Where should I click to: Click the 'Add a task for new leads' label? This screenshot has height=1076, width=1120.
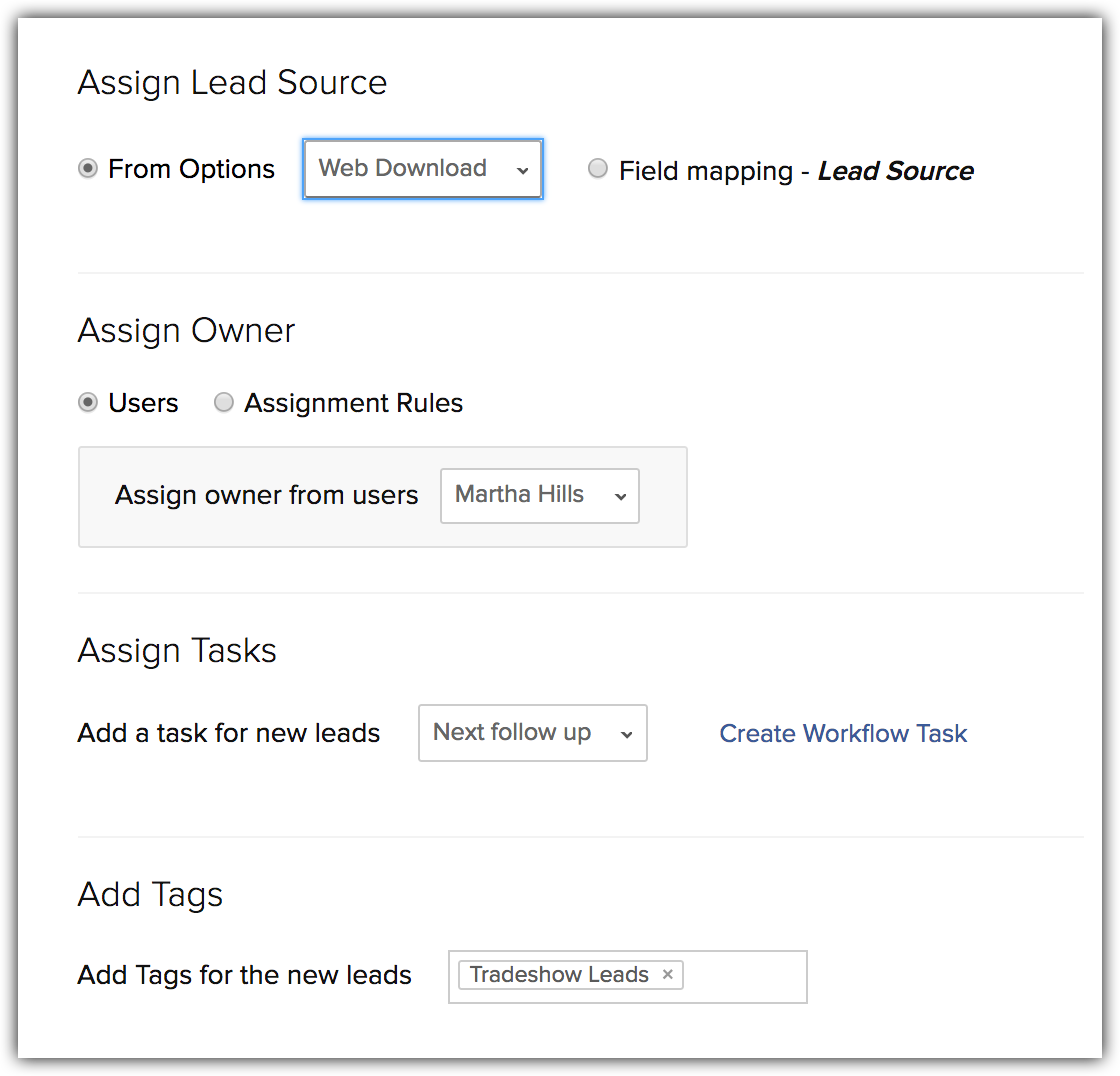[229, 733]
